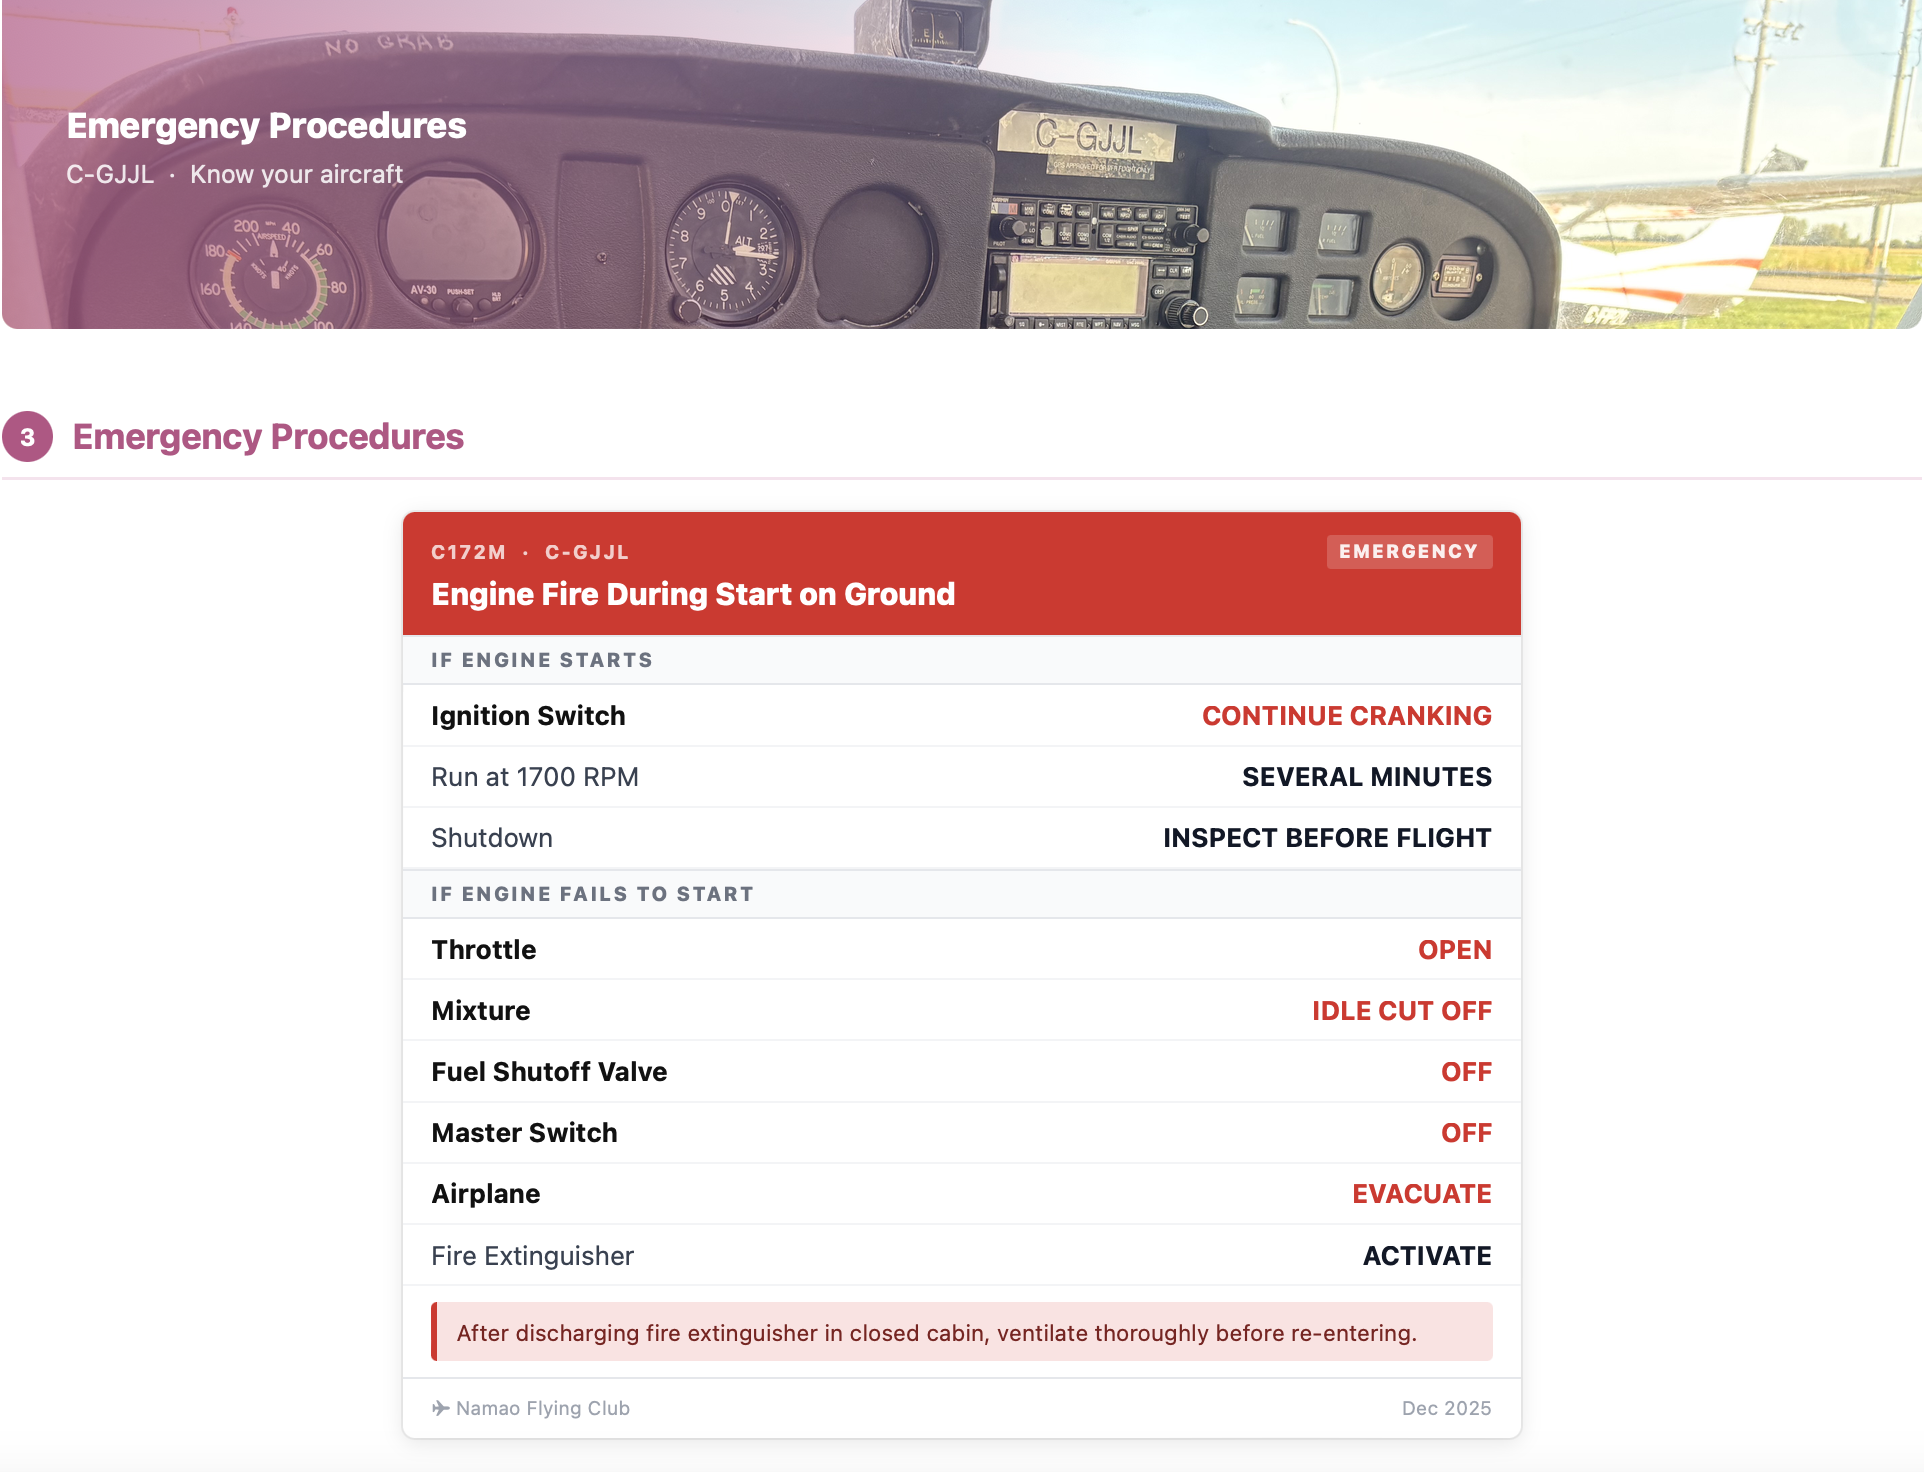1924x1472 pixels.
Task: Click the IDLE CUT OFF value
Action: point(1401,1011)
